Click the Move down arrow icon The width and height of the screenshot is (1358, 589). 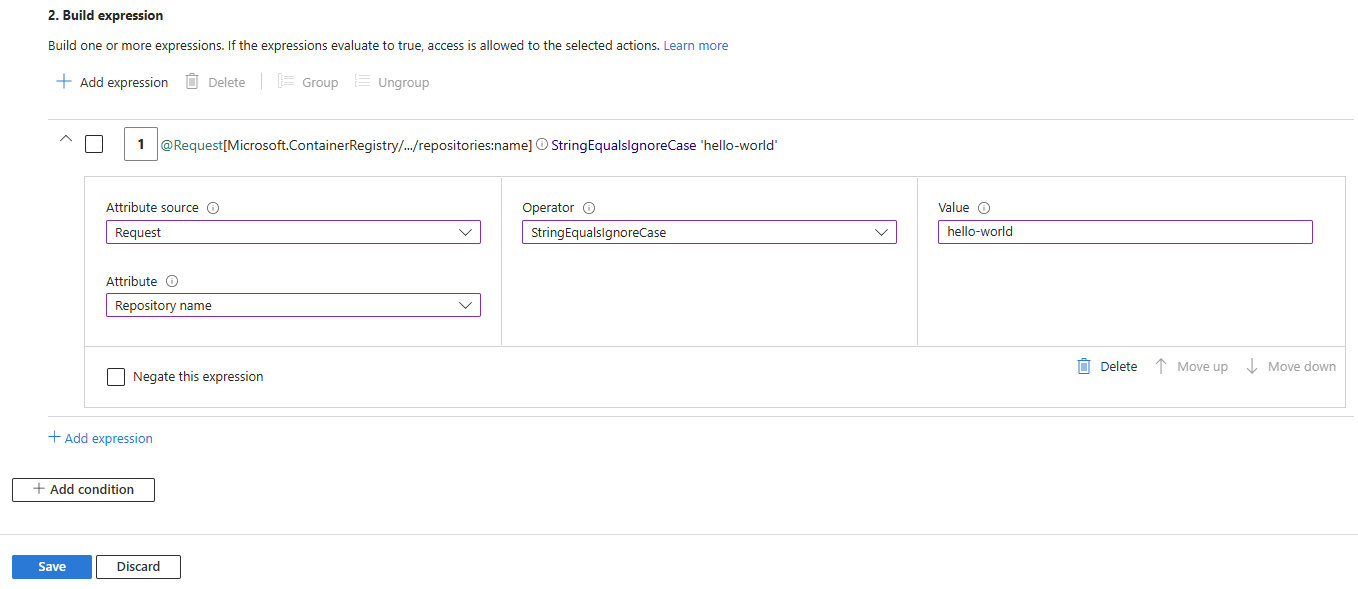point(1252,366)
